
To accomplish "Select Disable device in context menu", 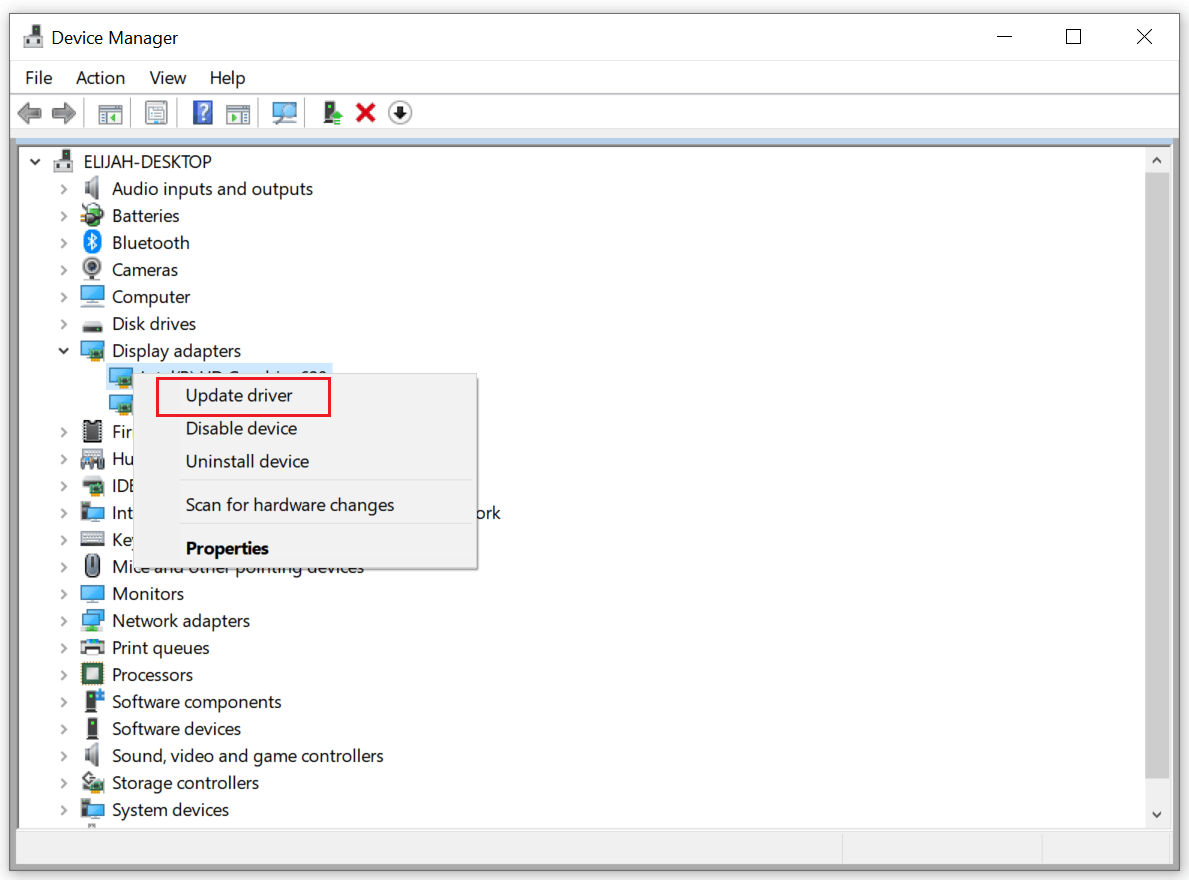I will point(241,429).
